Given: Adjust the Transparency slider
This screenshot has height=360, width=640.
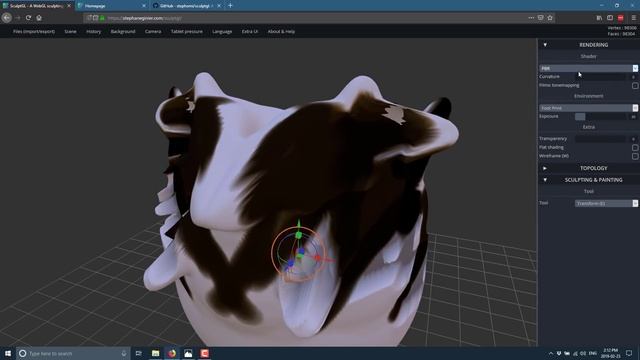Looking at the screenshot, I should pos(600,139).
